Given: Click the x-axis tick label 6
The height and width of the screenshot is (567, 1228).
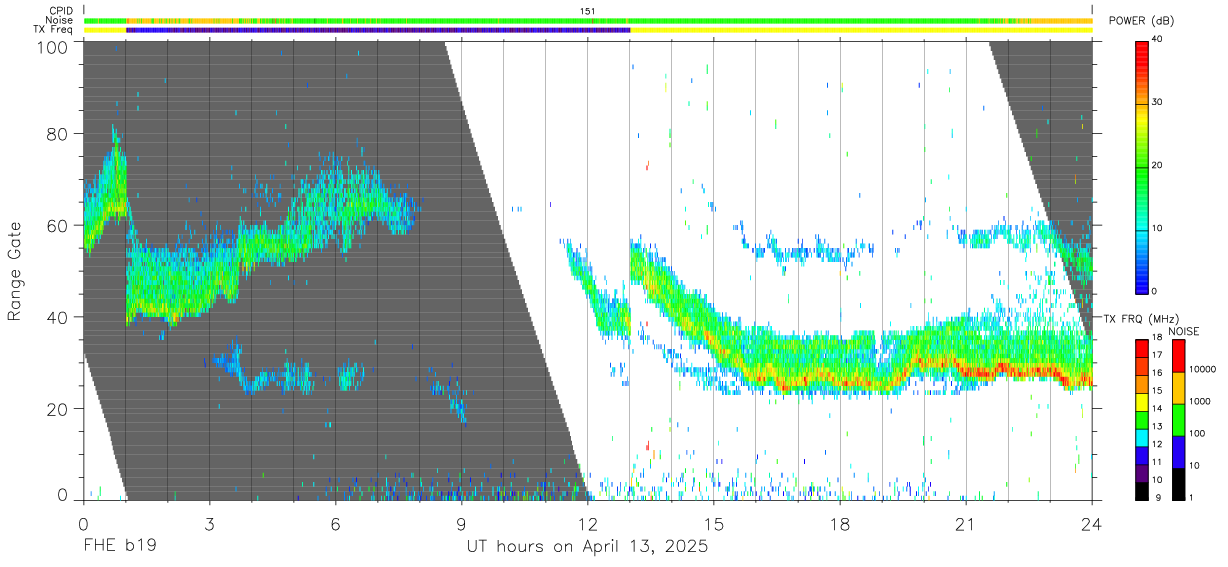Looking at the screenshot, I should [x=335, y=524].
